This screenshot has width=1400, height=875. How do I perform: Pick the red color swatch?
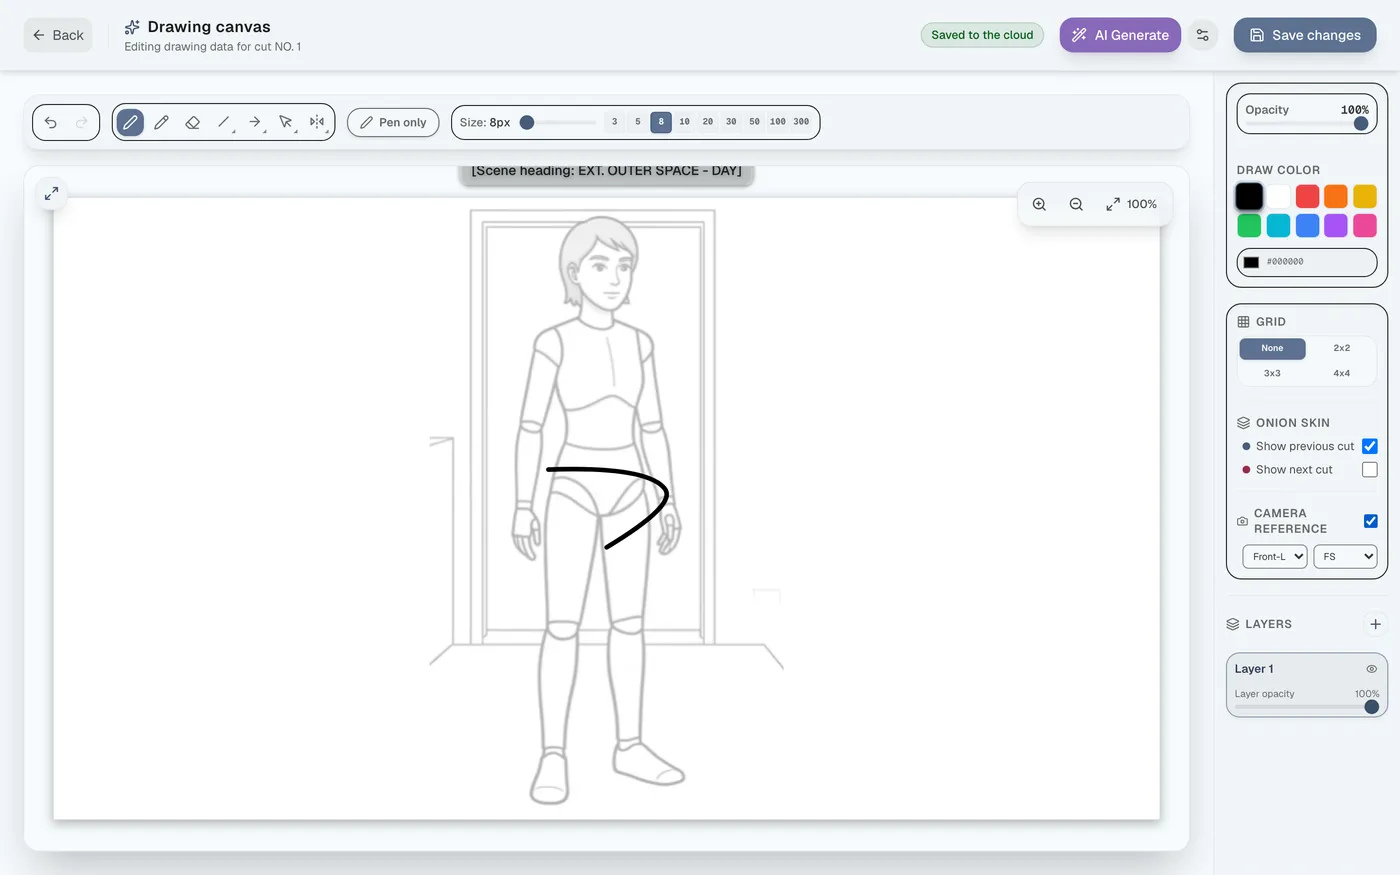click(x=1307, y=196)
